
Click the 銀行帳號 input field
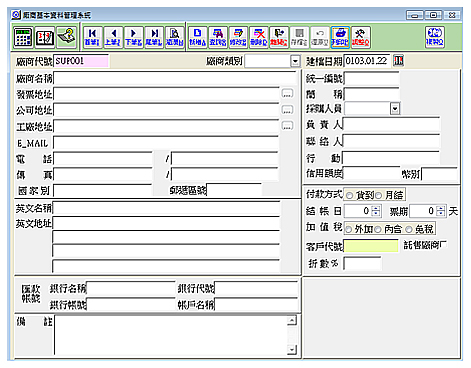(x=131, y=304)
